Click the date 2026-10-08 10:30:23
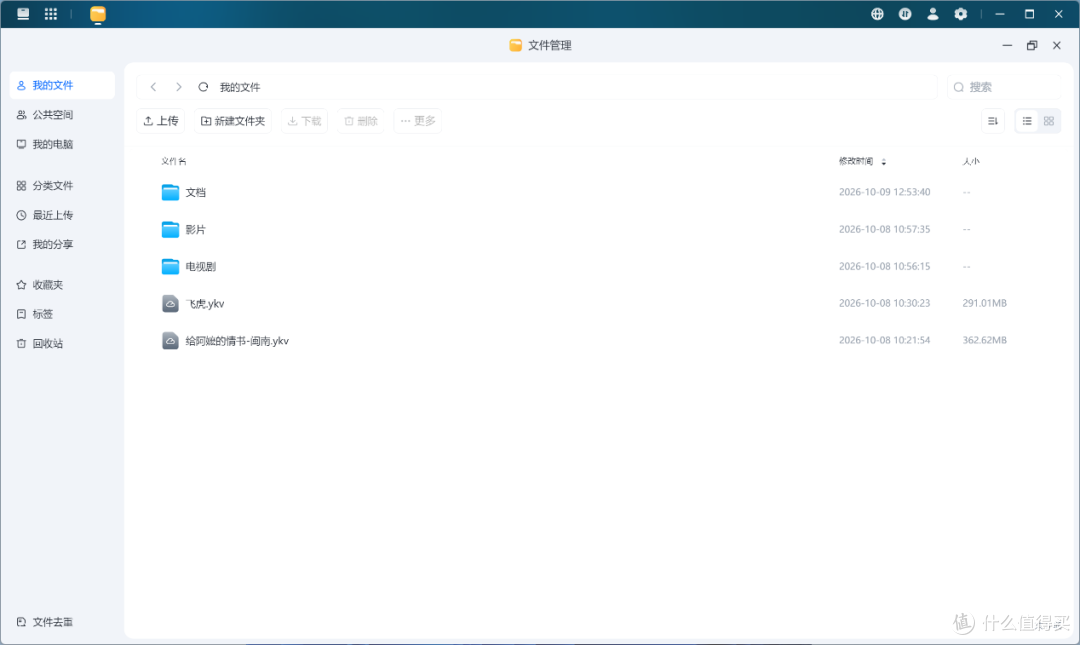This screenshot has height=645, width=1080. [884, 303]
